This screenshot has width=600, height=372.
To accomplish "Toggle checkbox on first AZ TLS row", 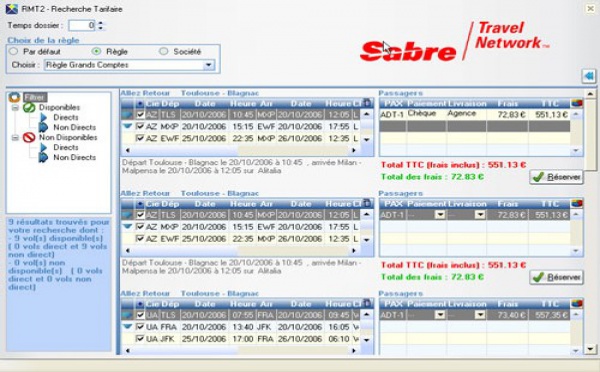I will pos(140,114).
